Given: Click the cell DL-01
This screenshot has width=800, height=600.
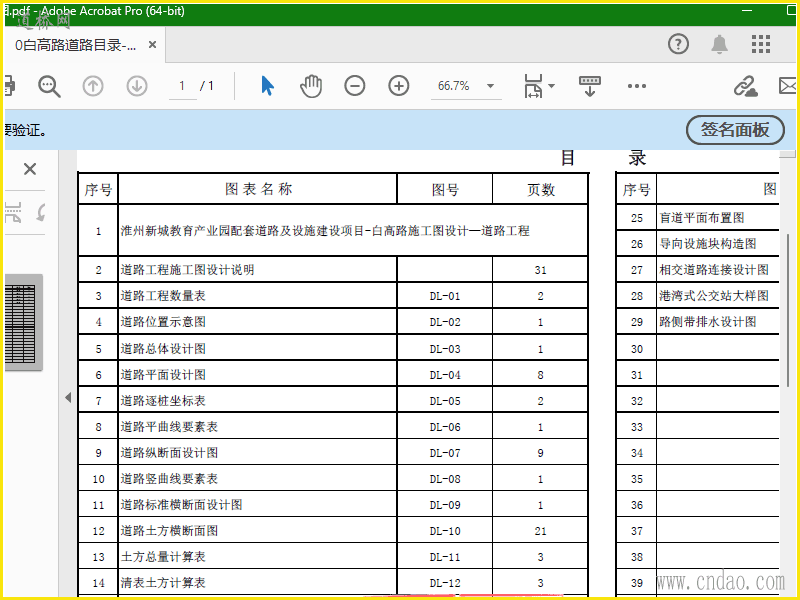Looking at the screenshot, I should pos(445,296).
